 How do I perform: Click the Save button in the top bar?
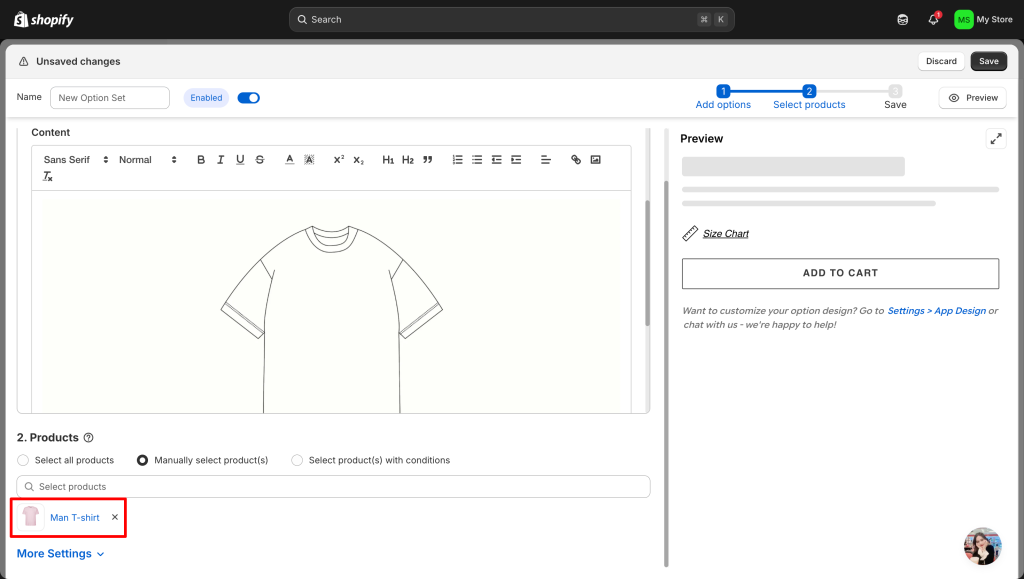pyautogui.click(x=988, y=61)
